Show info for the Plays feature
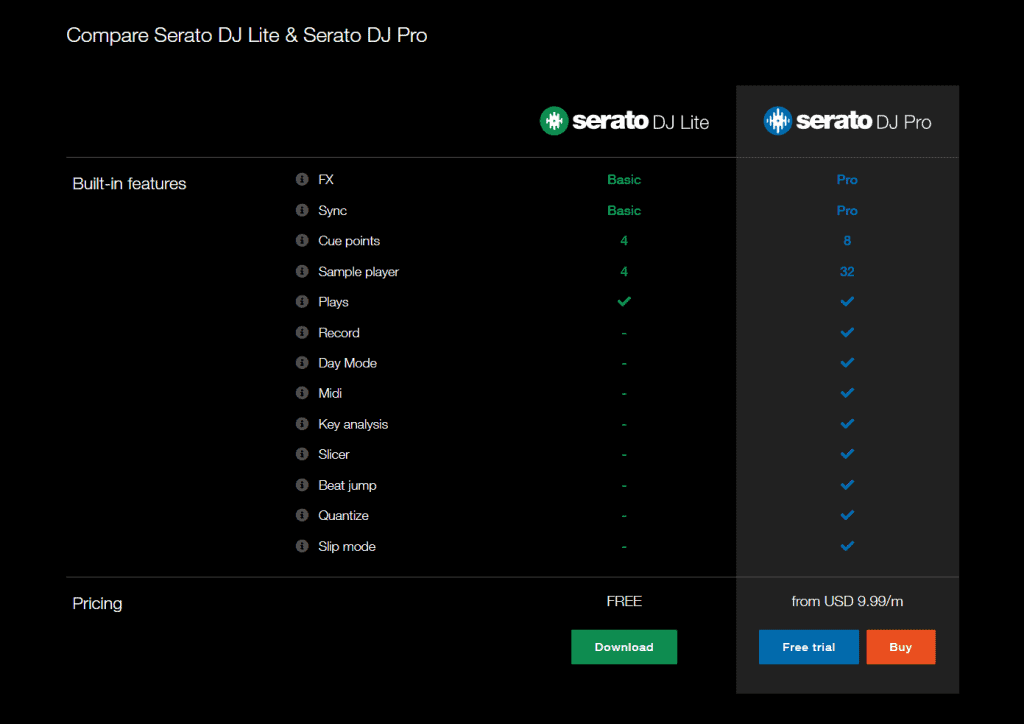1024x724 pixels. tap(302, 302)
